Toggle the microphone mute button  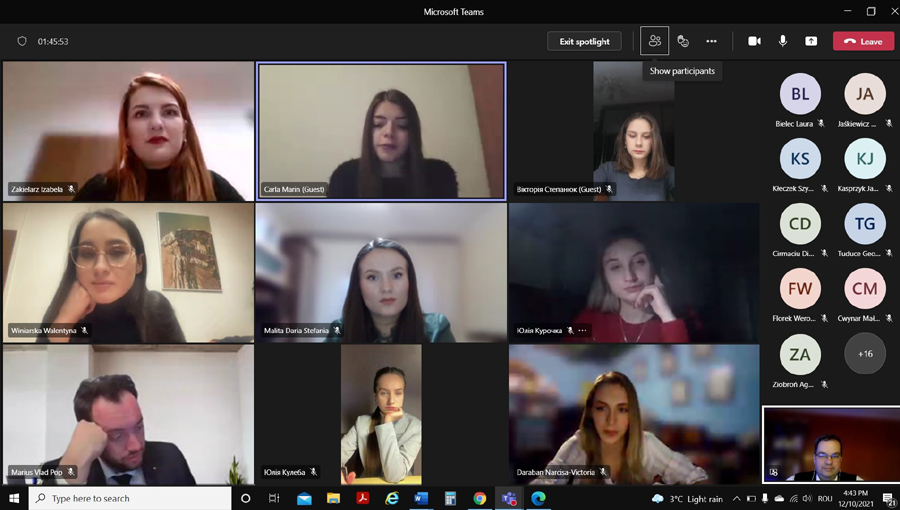[782, 41]
